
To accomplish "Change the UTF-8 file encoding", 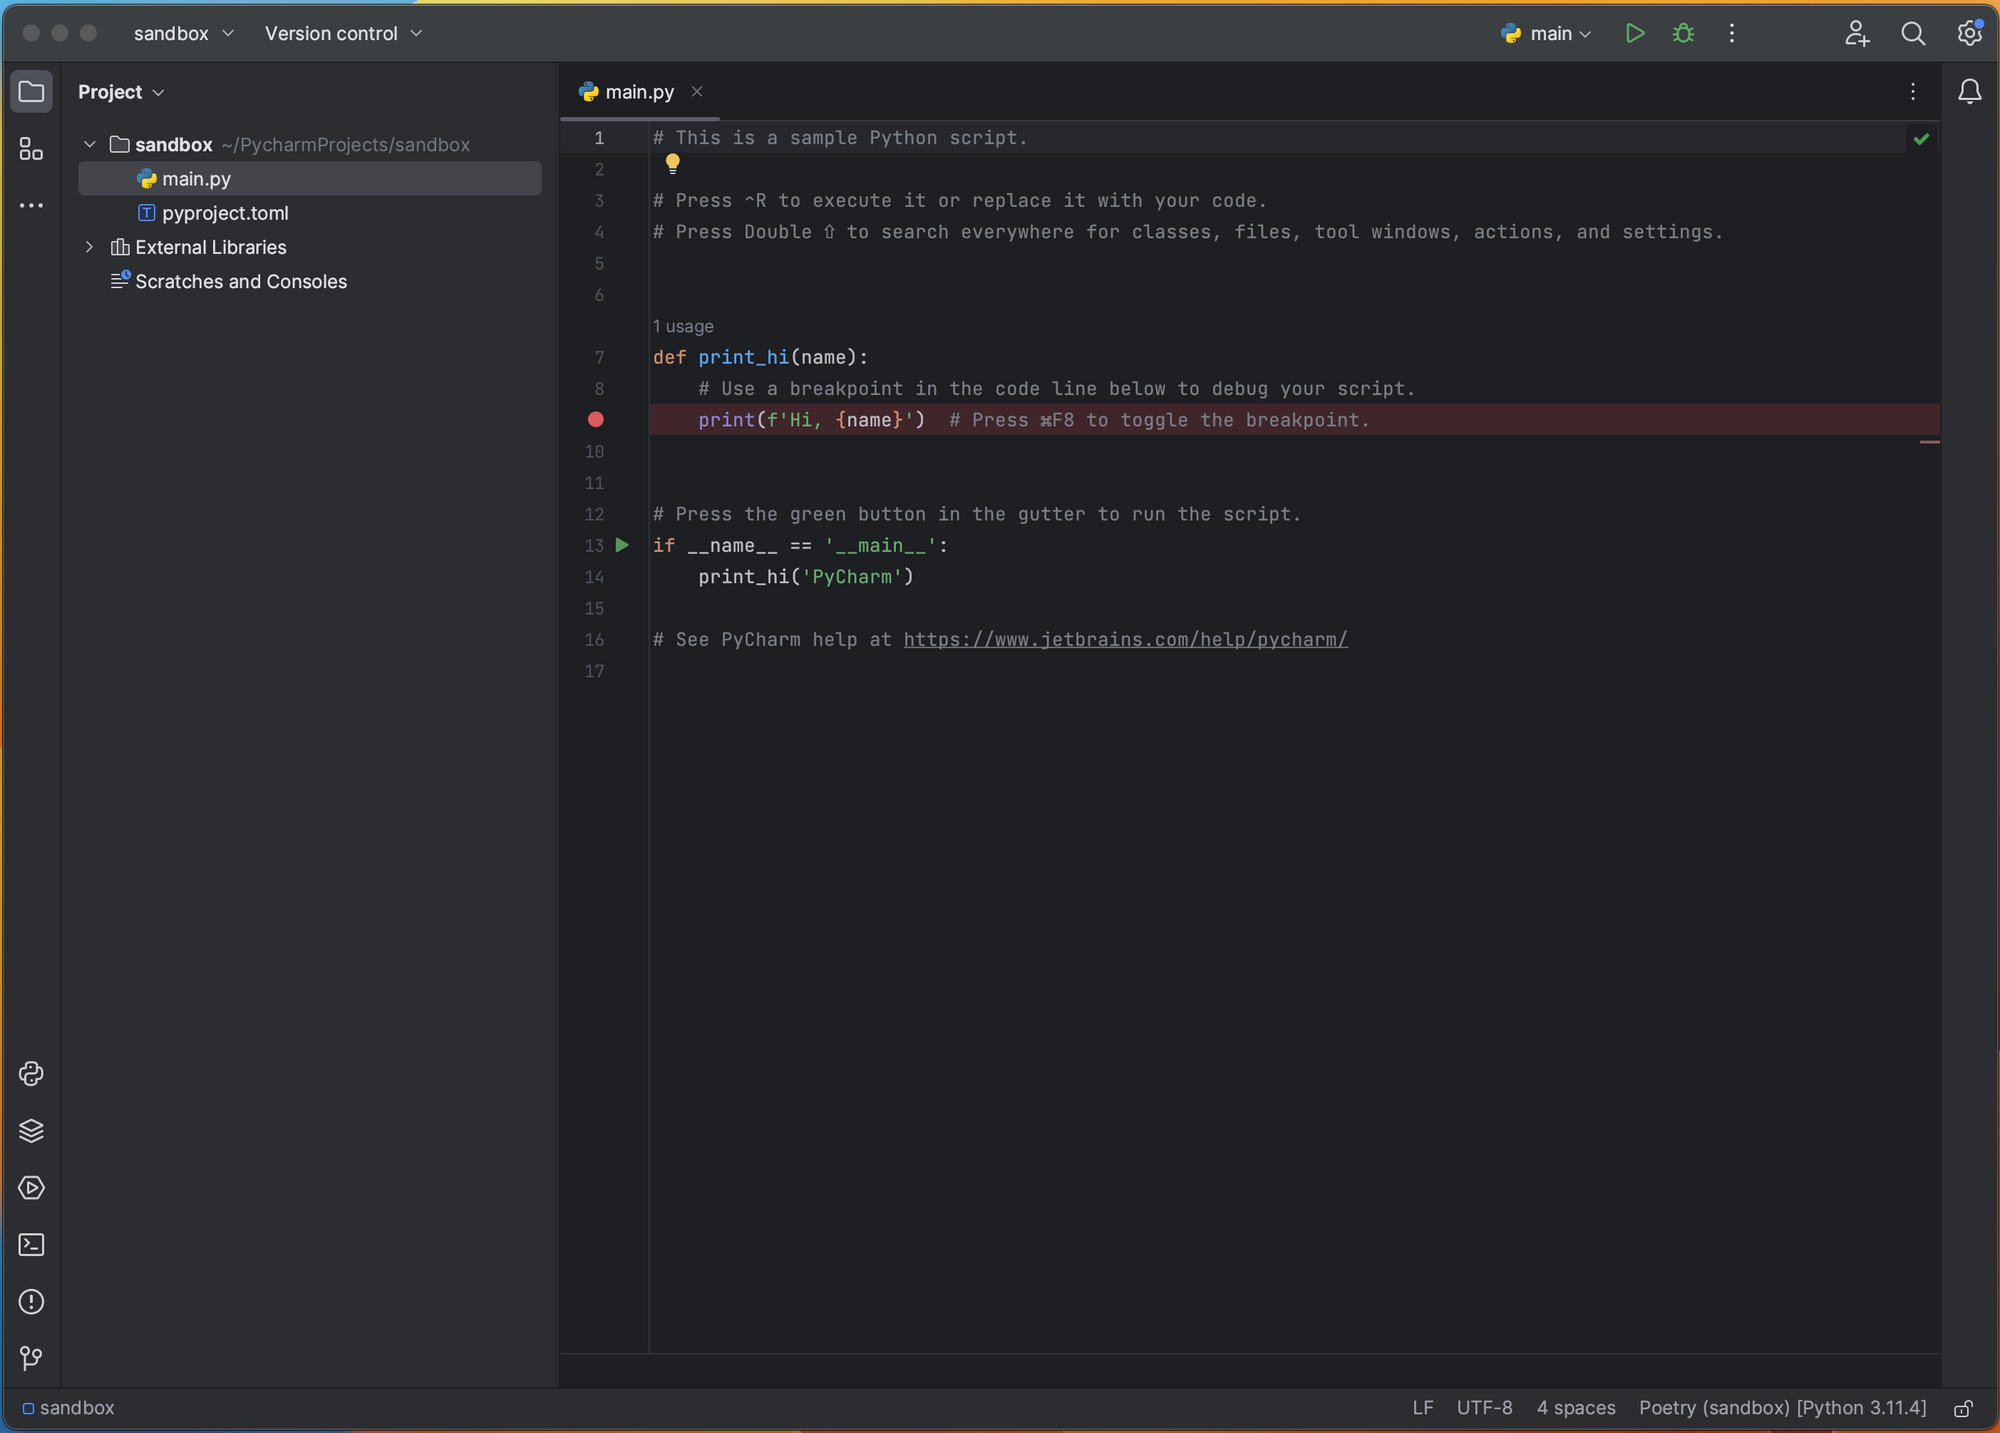I will 1484,1408.
